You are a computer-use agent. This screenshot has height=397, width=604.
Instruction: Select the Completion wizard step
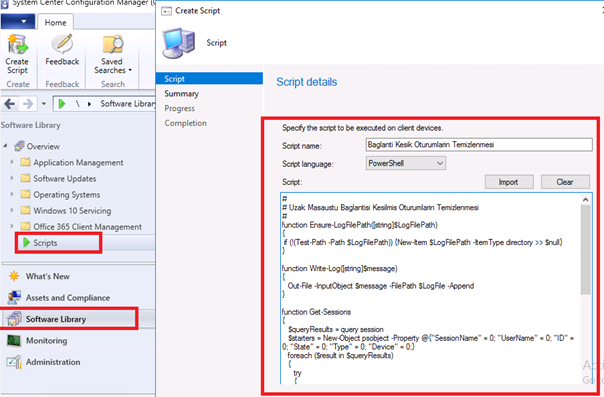pos(185,123)
